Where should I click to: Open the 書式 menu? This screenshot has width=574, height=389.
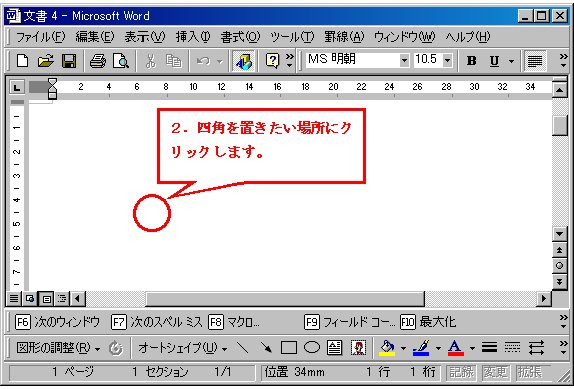click(x=240, y=37)
